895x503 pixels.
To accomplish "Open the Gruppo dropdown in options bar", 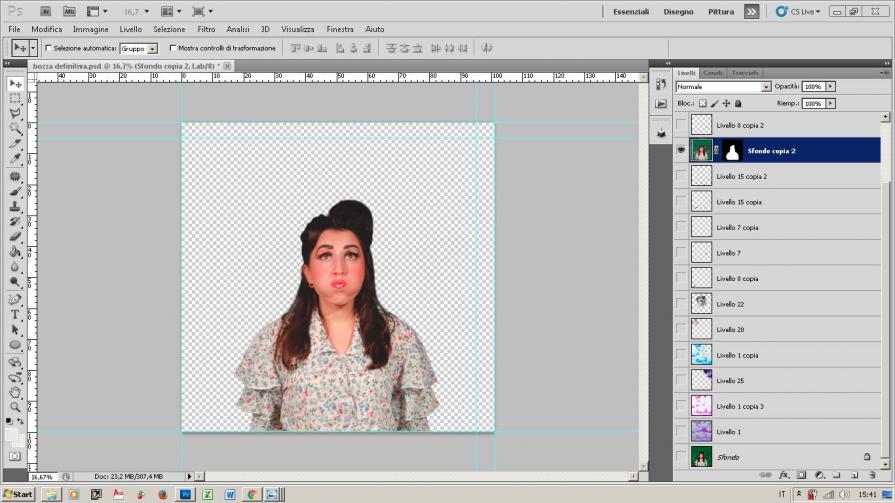I will (x=152, y=48).
